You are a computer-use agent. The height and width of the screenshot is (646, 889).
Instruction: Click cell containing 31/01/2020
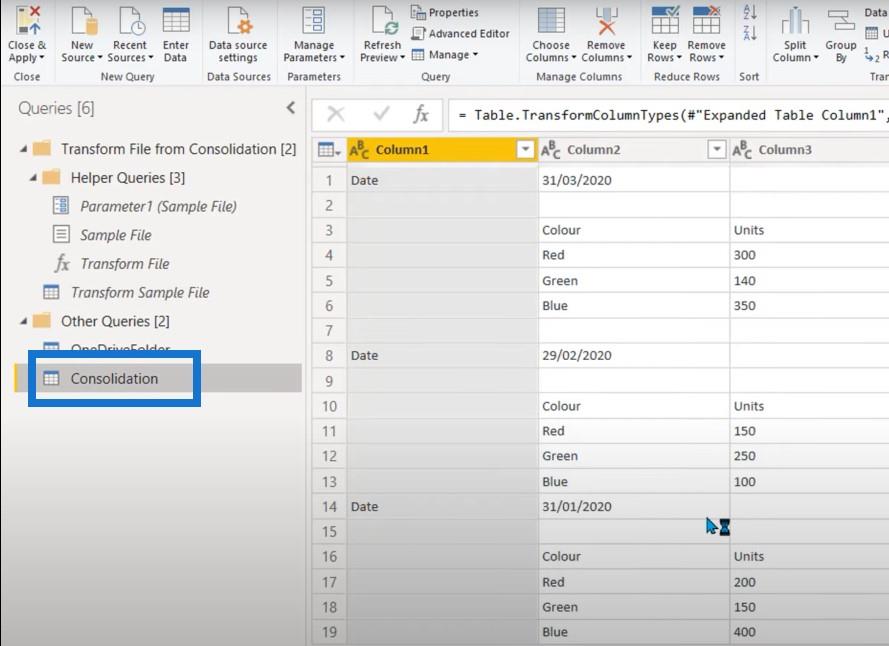634,506
